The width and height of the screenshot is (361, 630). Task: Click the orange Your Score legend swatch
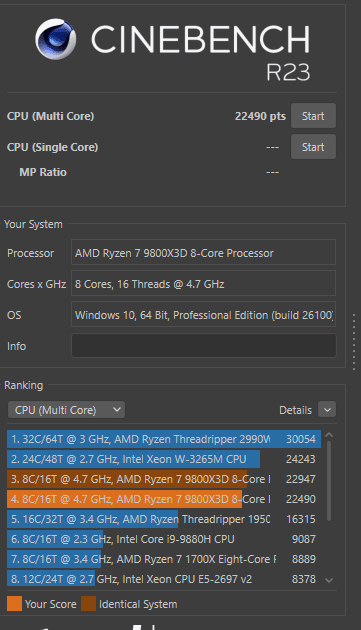(x=14, y=604)
